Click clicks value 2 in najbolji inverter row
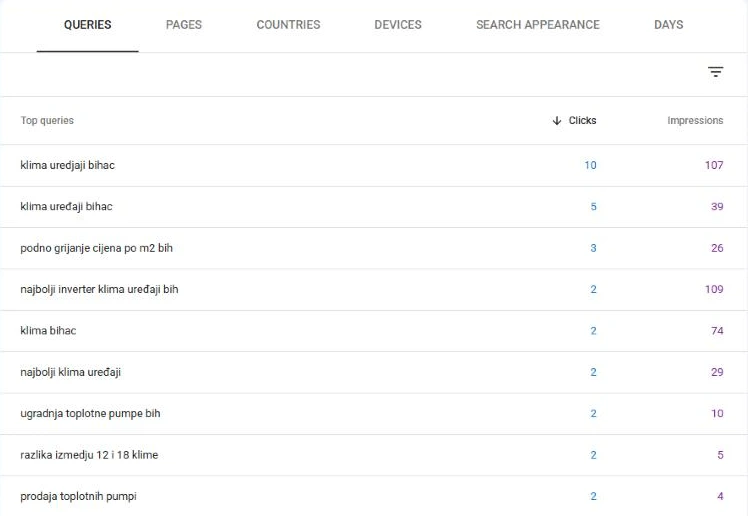 (593, 289)
